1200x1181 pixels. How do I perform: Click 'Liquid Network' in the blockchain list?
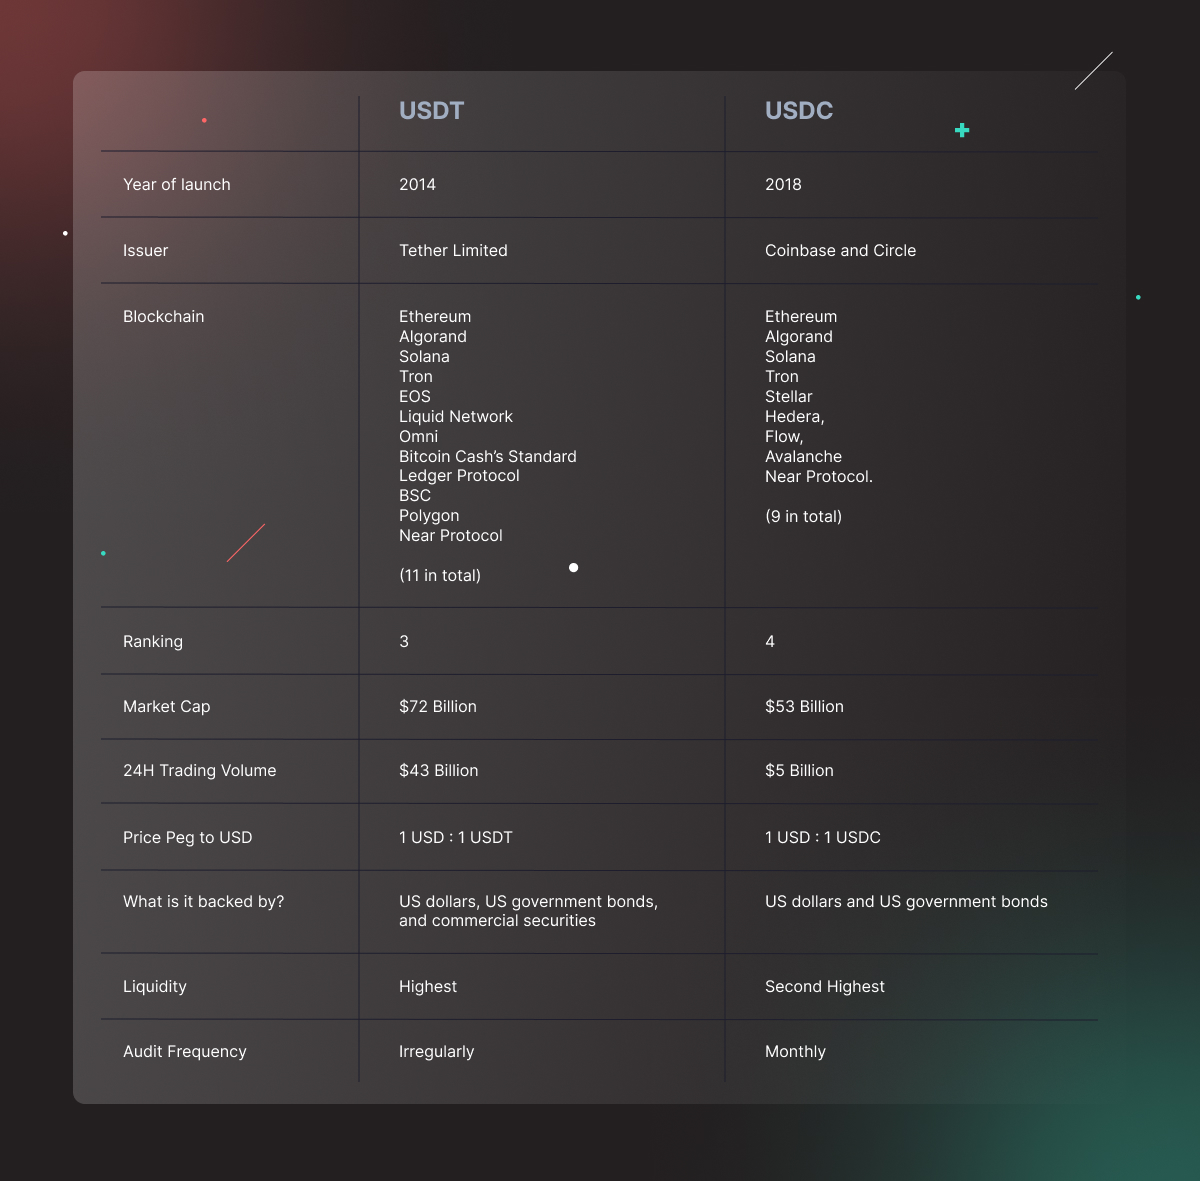[456, 416]
